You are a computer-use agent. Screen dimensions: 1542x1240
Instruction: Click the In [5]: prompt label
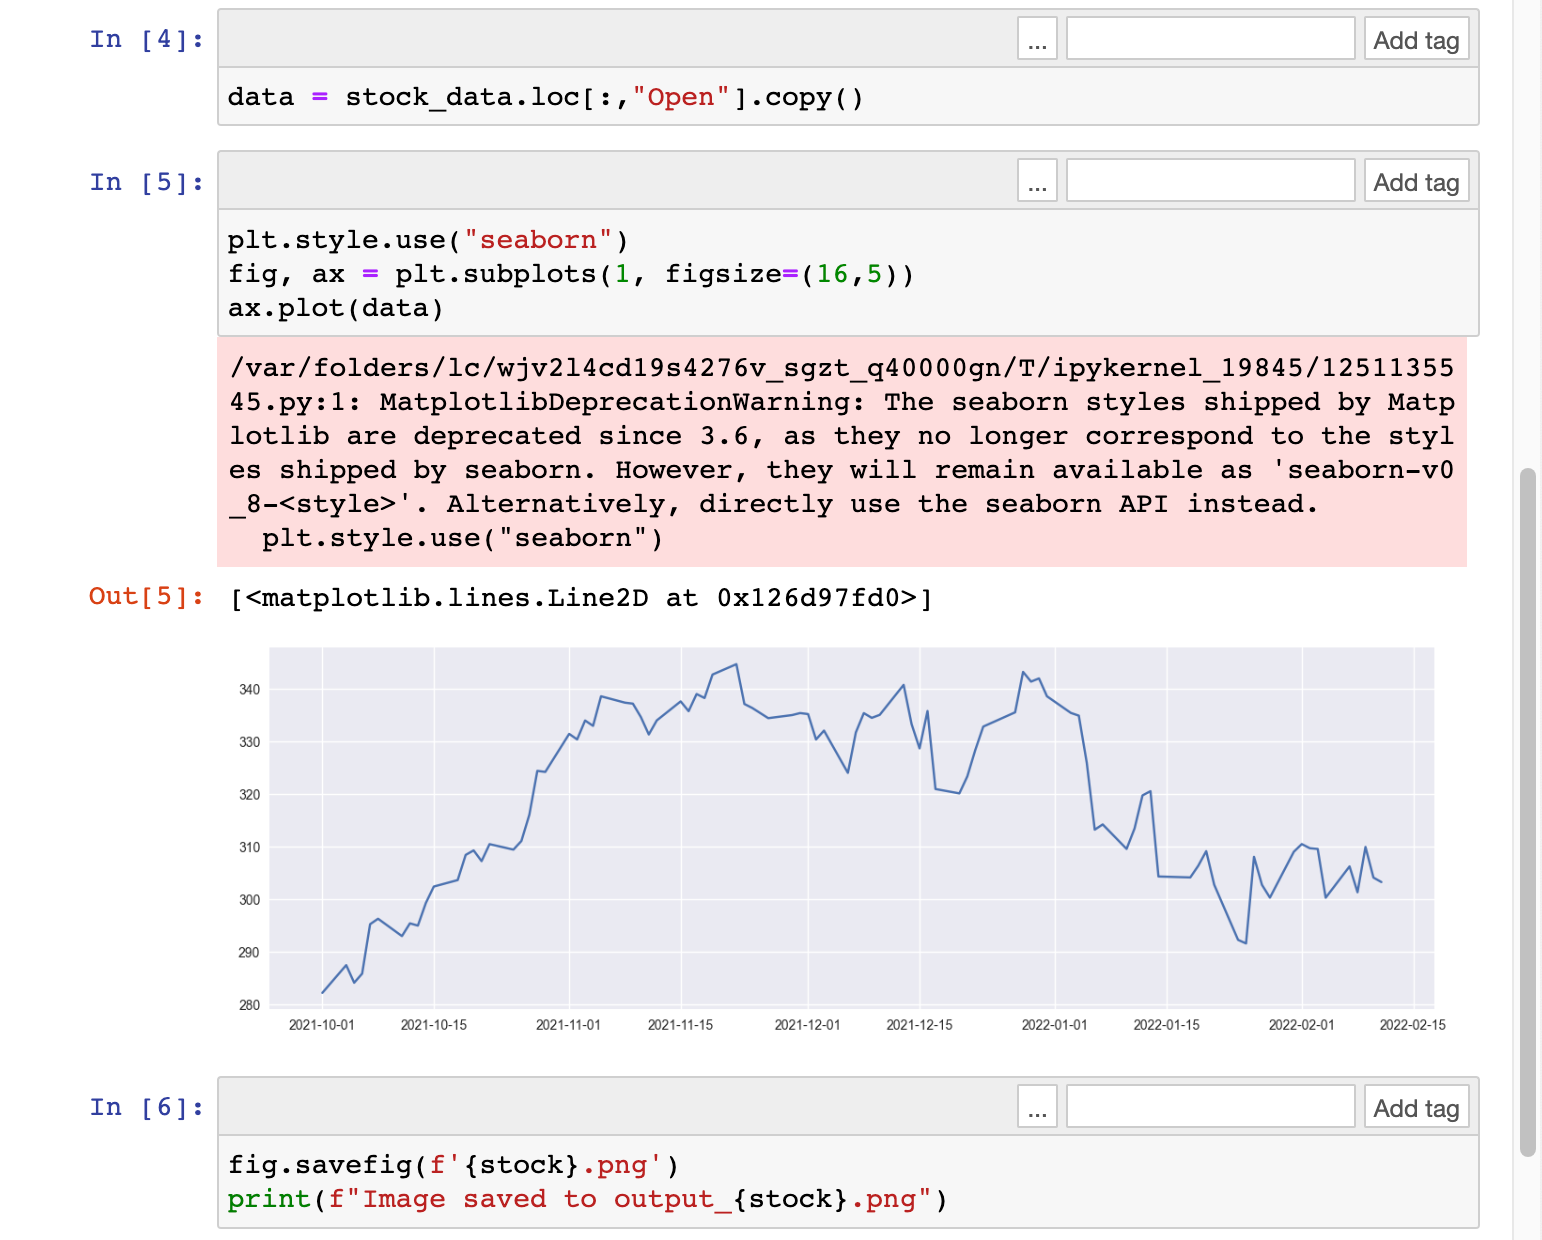[147, 182]
